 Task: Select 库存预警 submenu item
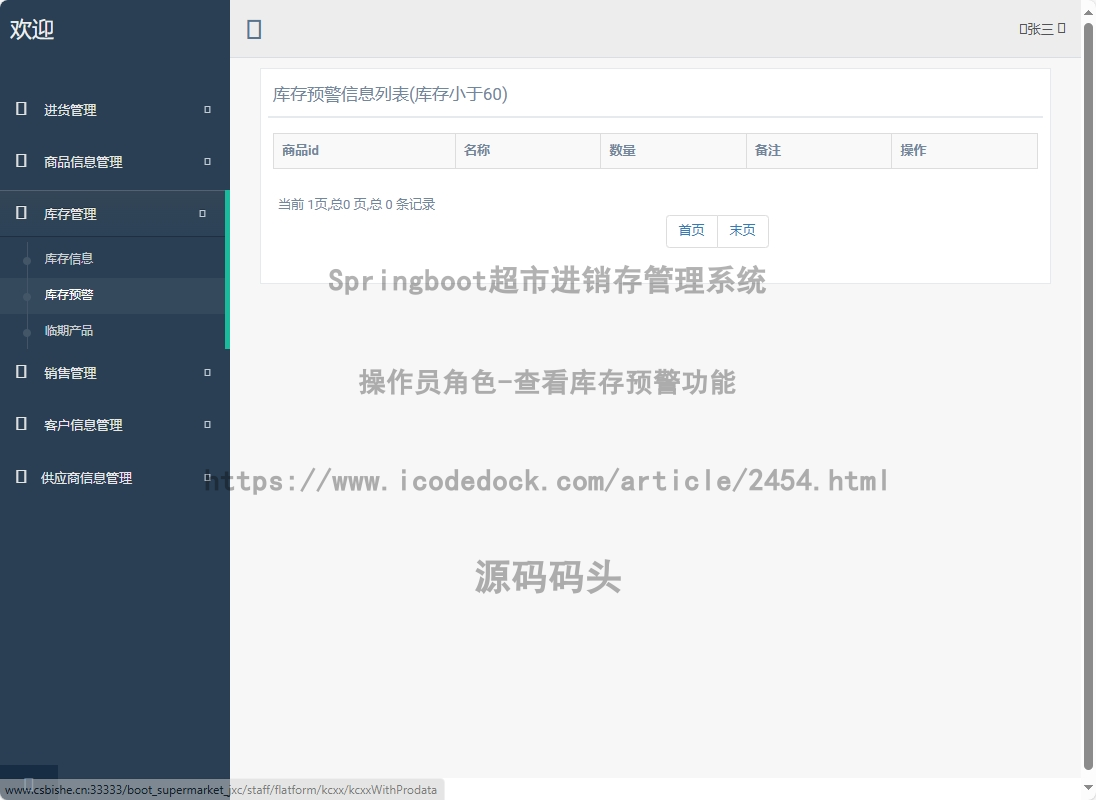pos(68,295)
